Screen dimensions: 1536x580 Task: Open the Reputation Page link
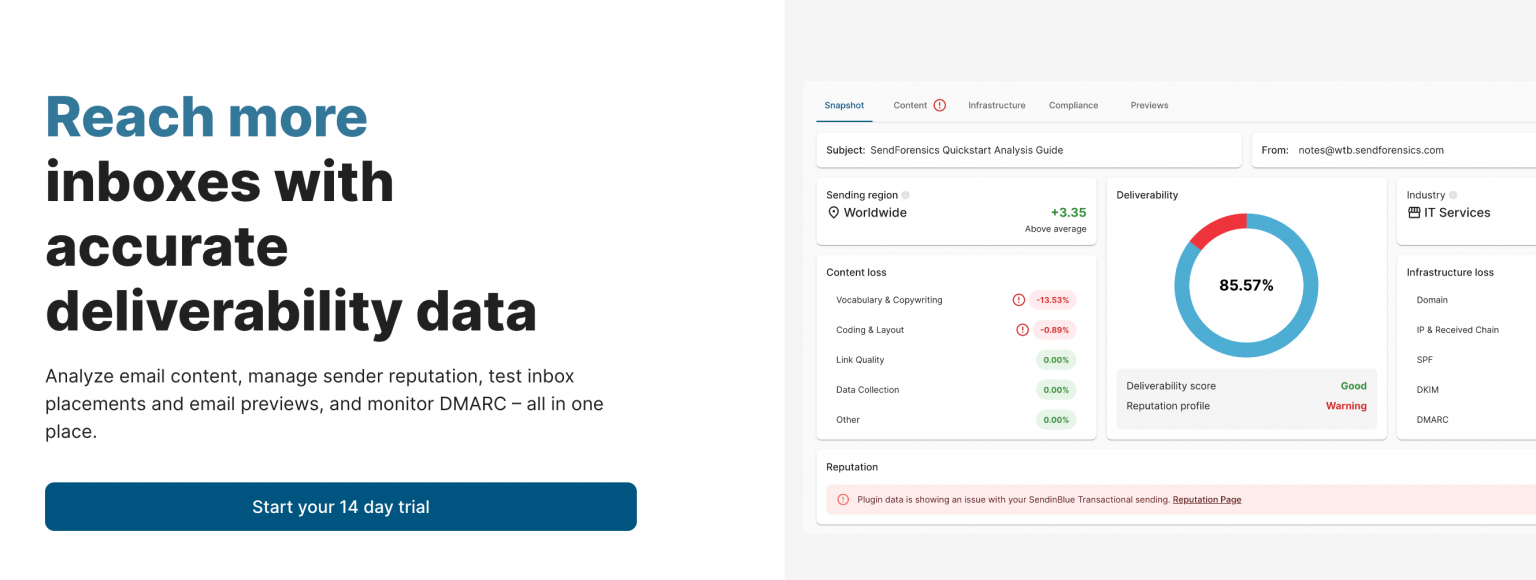[1206, 499]
